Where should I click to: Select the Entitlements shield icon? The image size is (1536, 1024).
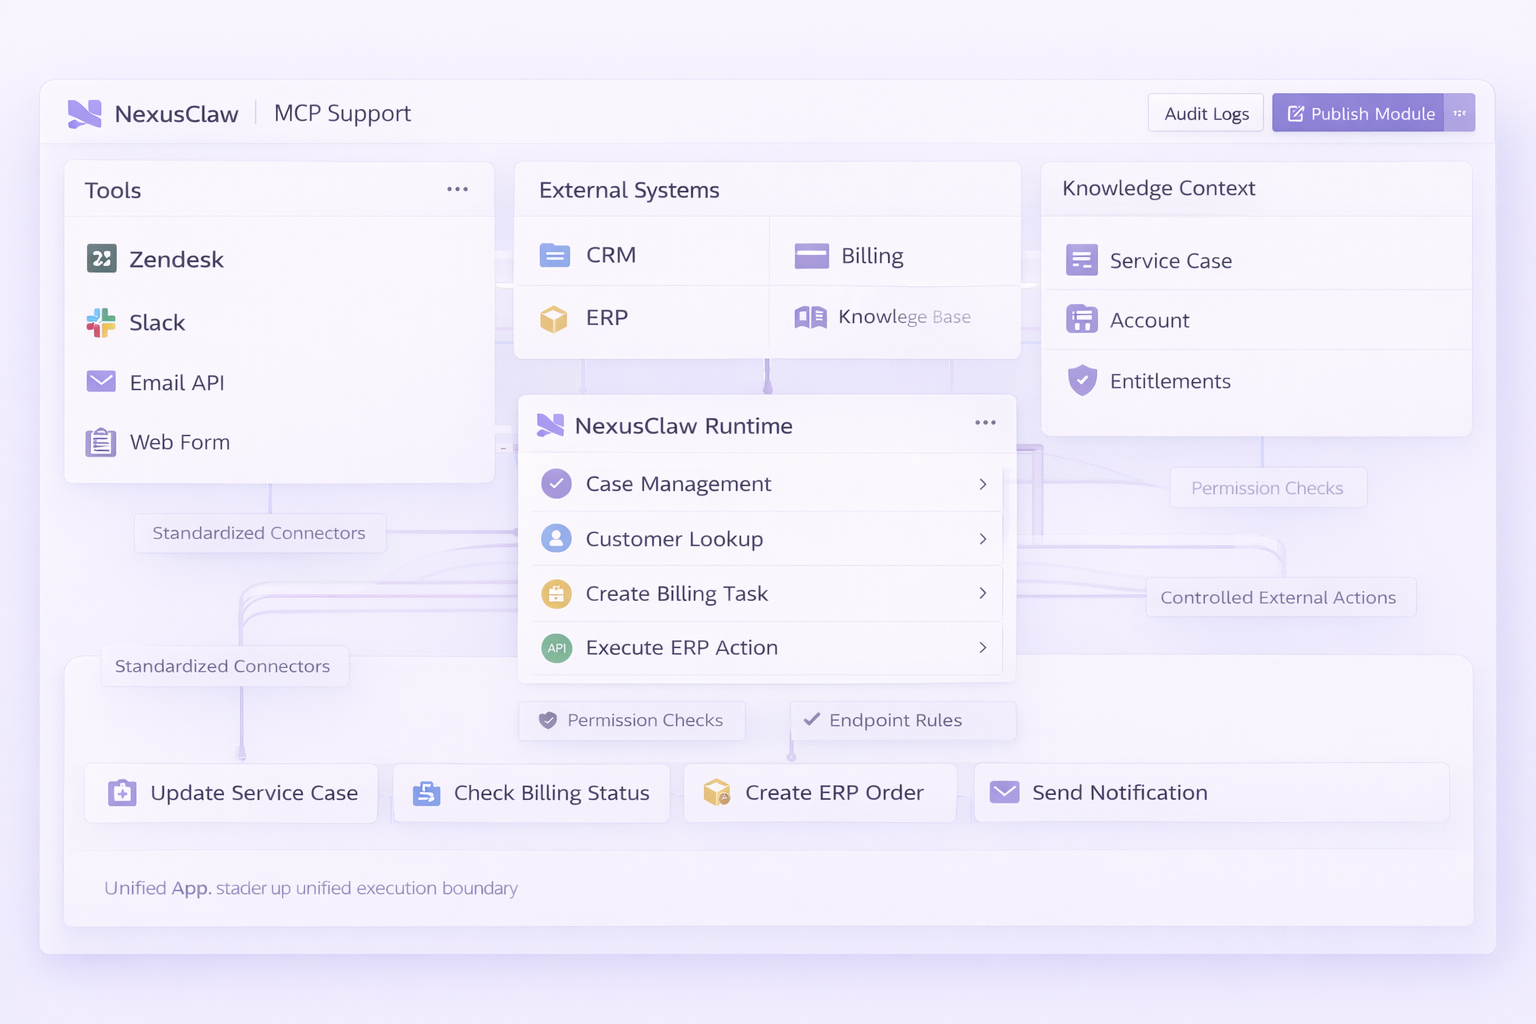pyautogui.click(x=1082, y=380)
